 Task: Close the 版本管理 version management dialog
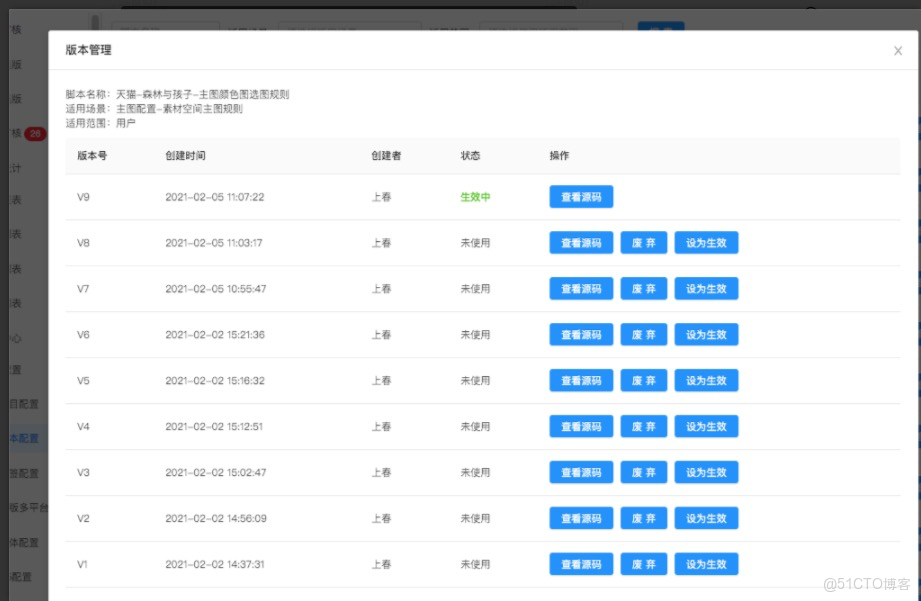[x=897, y=50]
